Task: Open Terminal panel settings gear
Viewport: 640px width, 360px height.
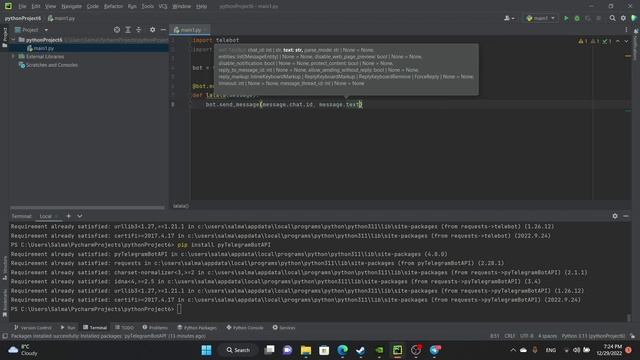Action: click(615, 216)
